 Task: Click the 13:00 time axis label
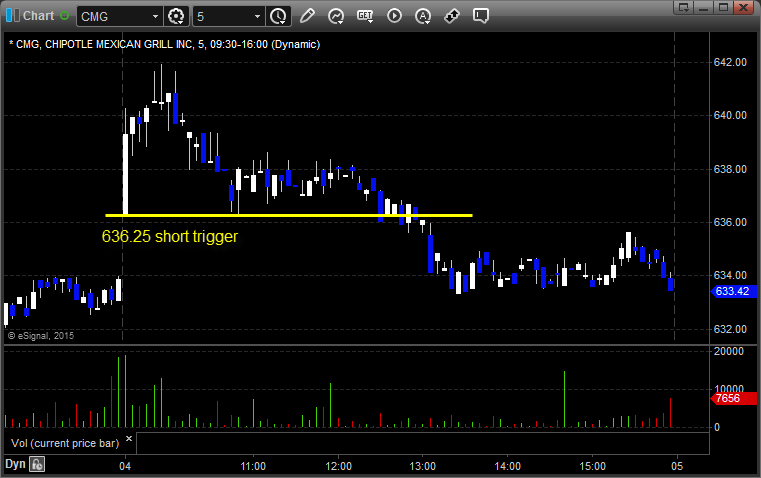[423, 466]
